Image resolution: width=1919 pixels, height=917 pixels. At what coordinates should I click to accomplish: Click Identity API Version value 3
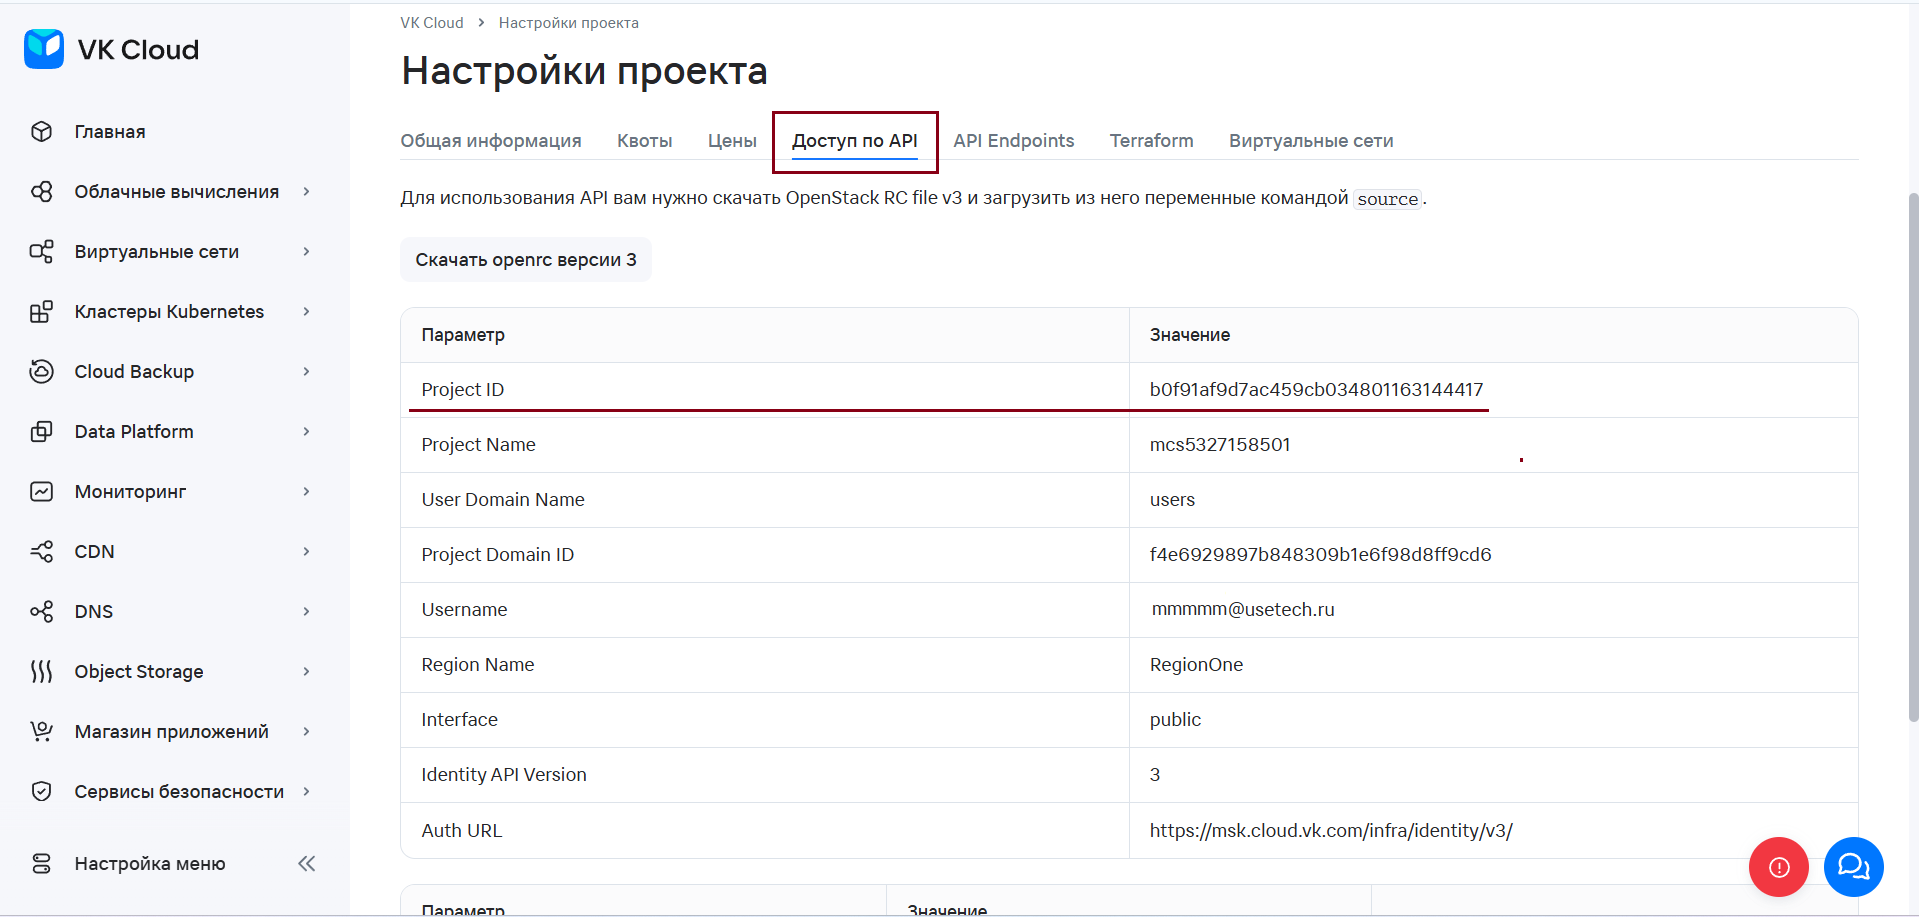1155,775
